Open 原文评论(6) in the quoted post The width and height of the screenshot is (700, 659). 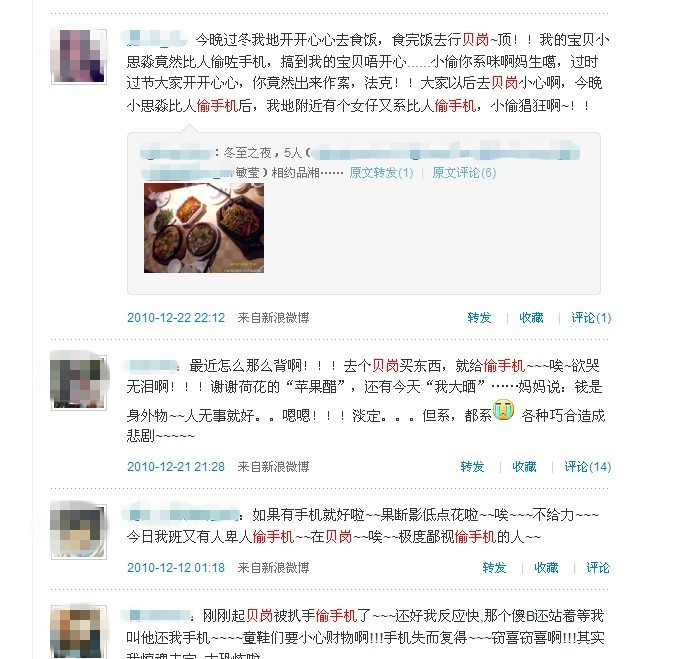(x=464, y=173)
